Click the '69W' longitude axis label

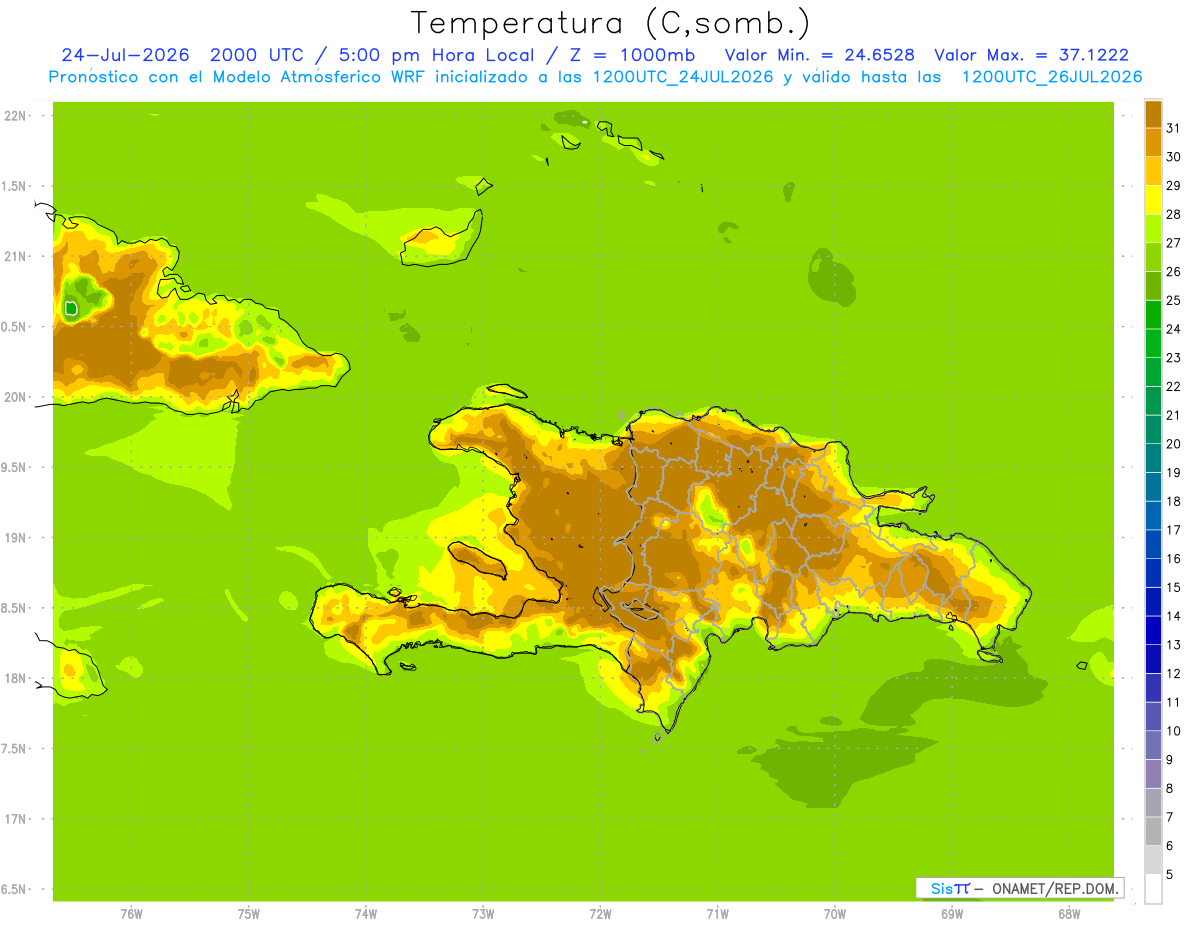click(952, 914)
